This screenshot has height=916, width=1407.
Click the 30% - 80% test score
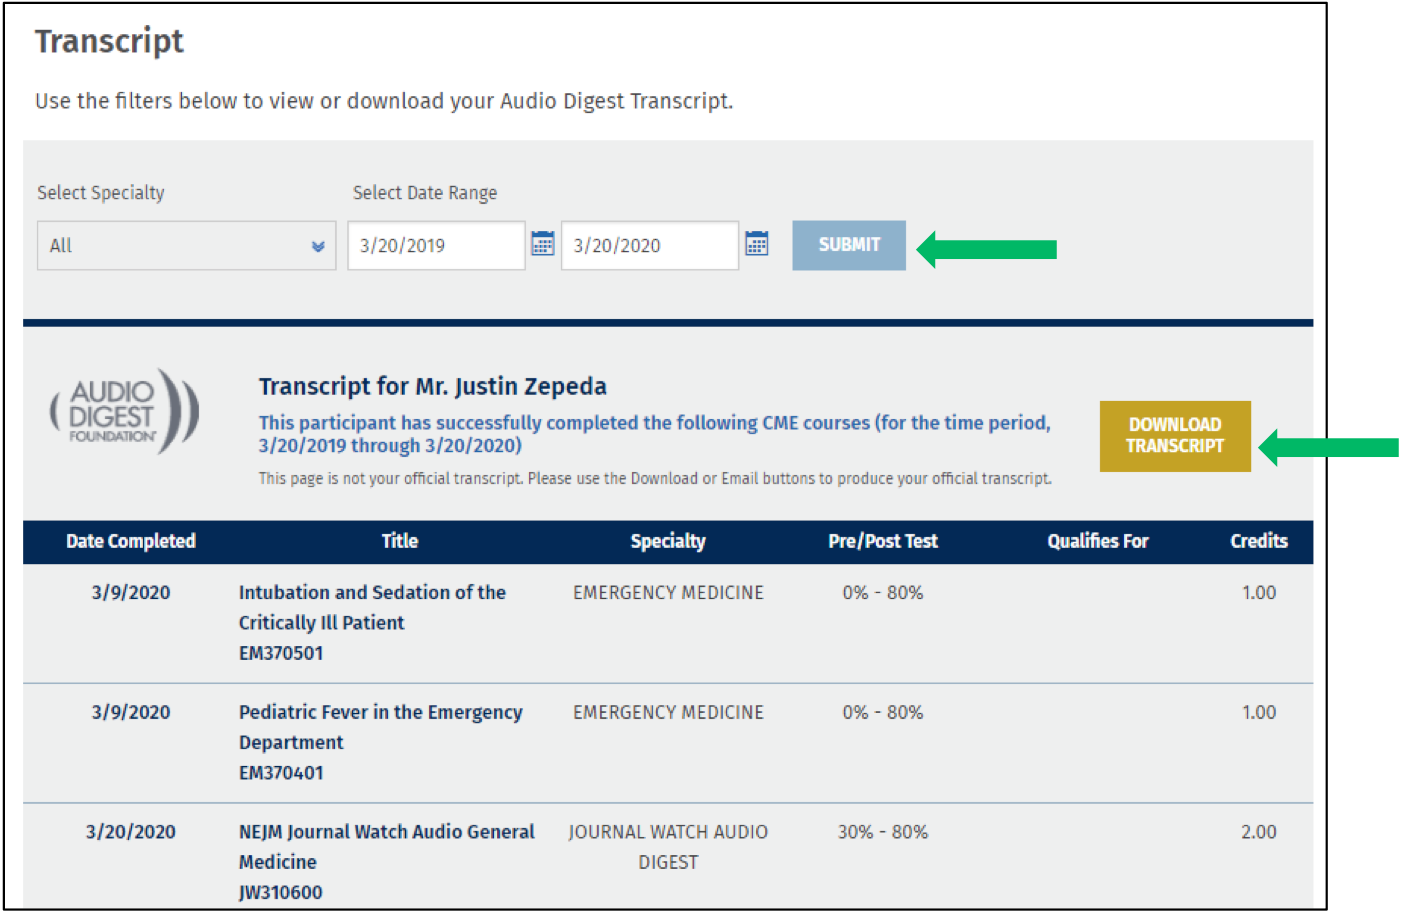point(883,832)
